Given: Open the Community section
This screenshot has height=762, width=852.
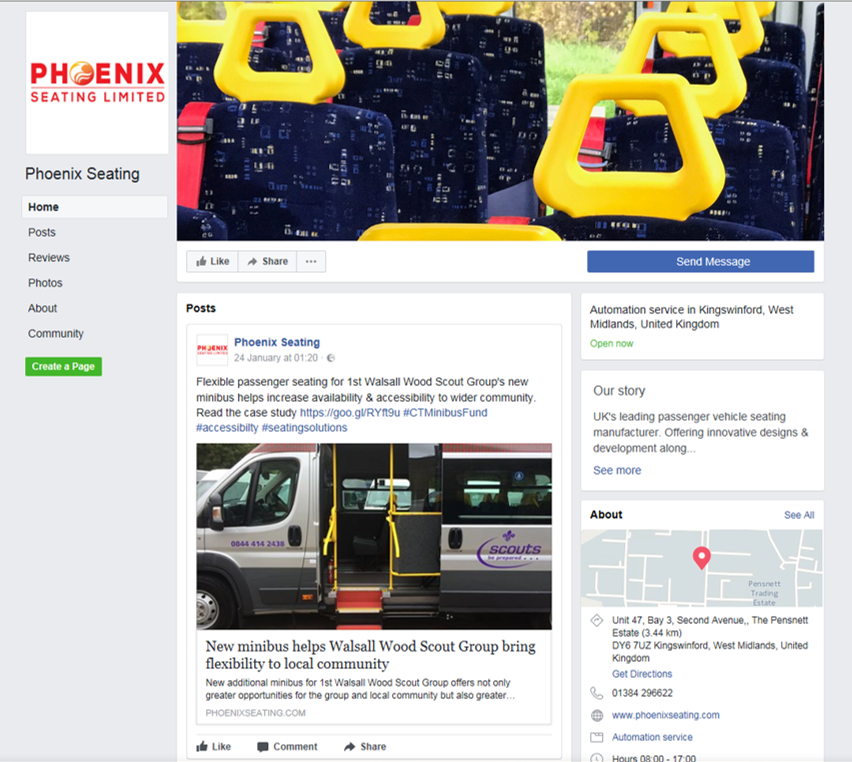Looking at the screenshot, I should 56,333.
